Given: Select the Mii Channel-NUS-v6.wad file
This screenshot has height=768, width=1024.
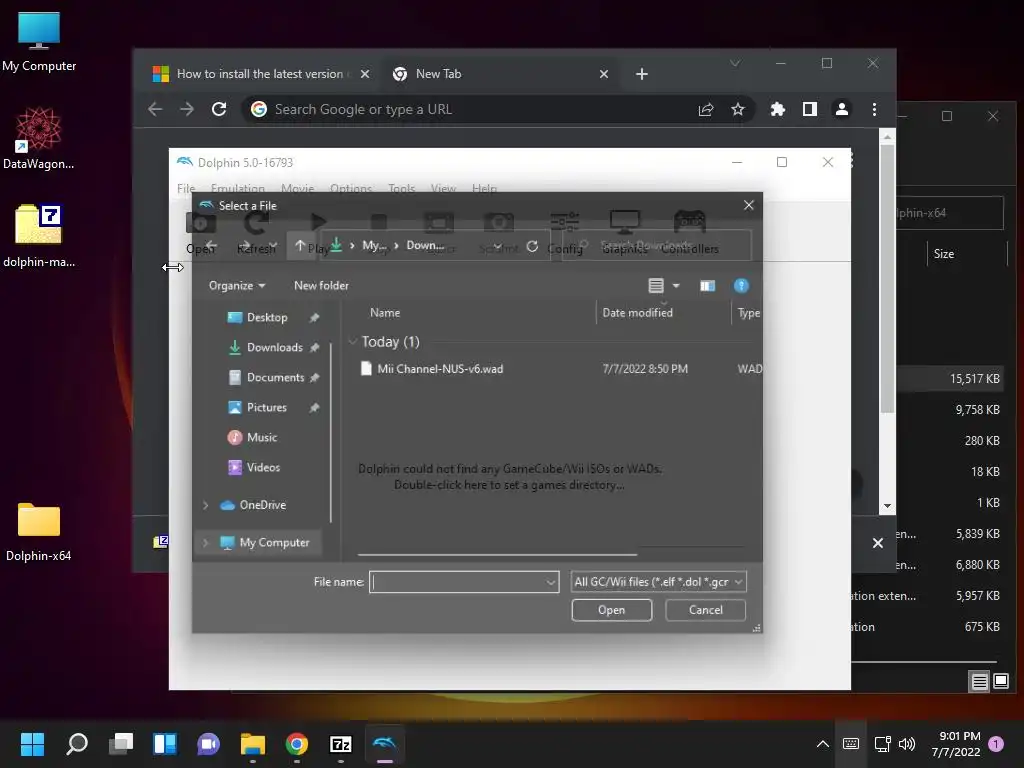Looking at the screenshot, I should coord(440,369).
